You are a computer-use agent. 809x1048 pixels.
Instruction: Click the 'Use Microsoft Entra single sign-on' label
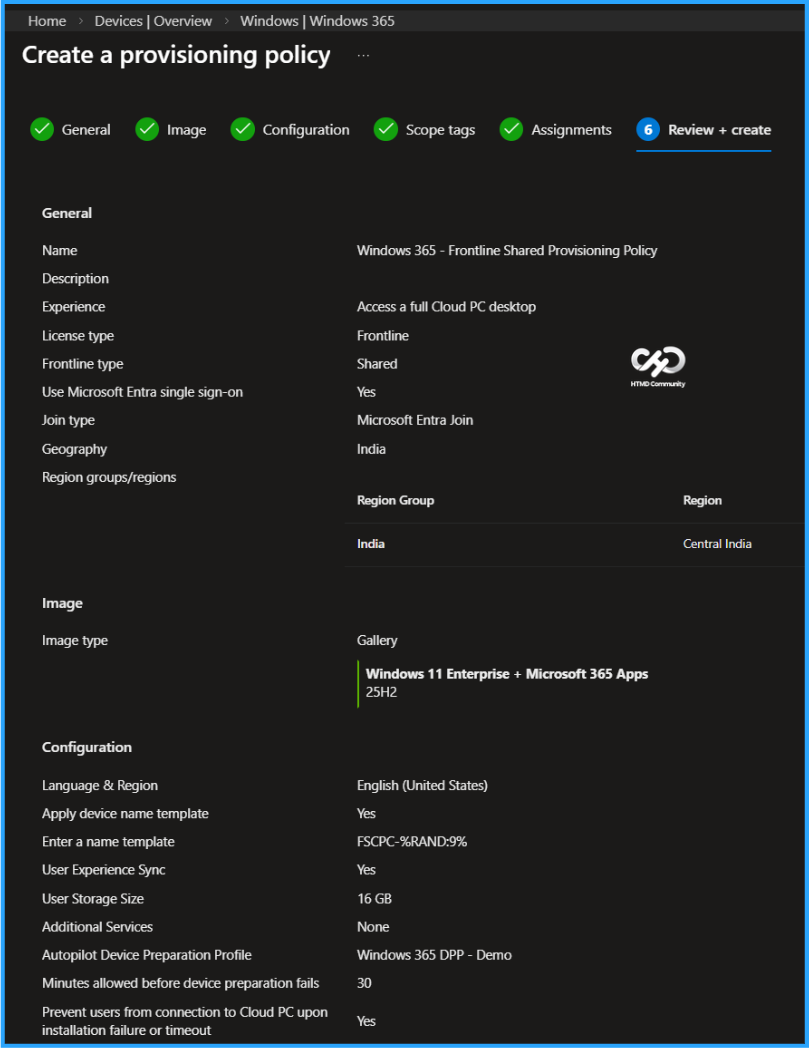(142, 392)
